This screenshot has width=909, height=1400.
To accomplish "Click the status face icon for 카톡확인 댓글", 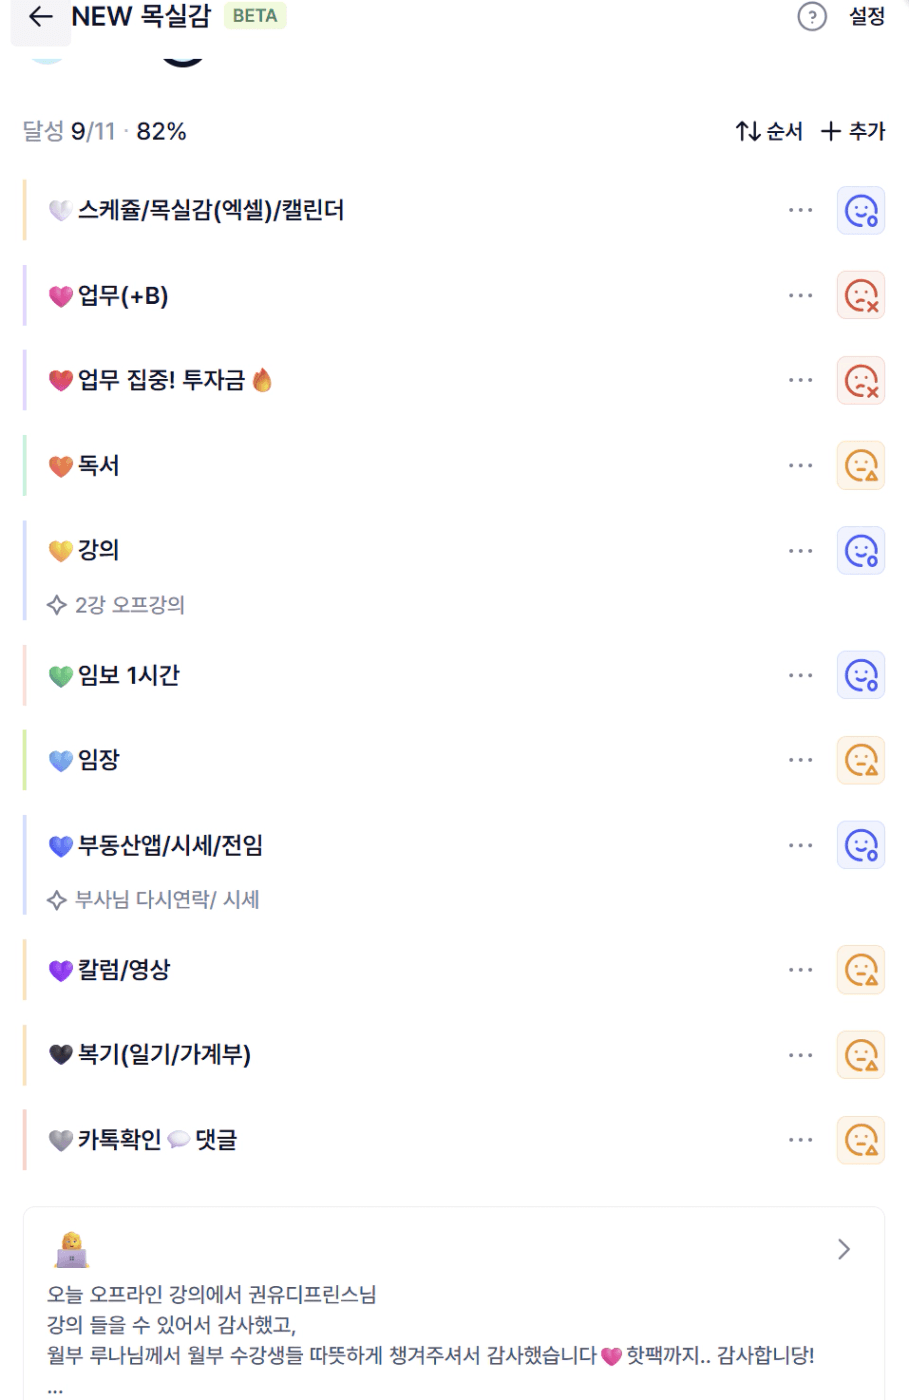I will point(860,1140).
